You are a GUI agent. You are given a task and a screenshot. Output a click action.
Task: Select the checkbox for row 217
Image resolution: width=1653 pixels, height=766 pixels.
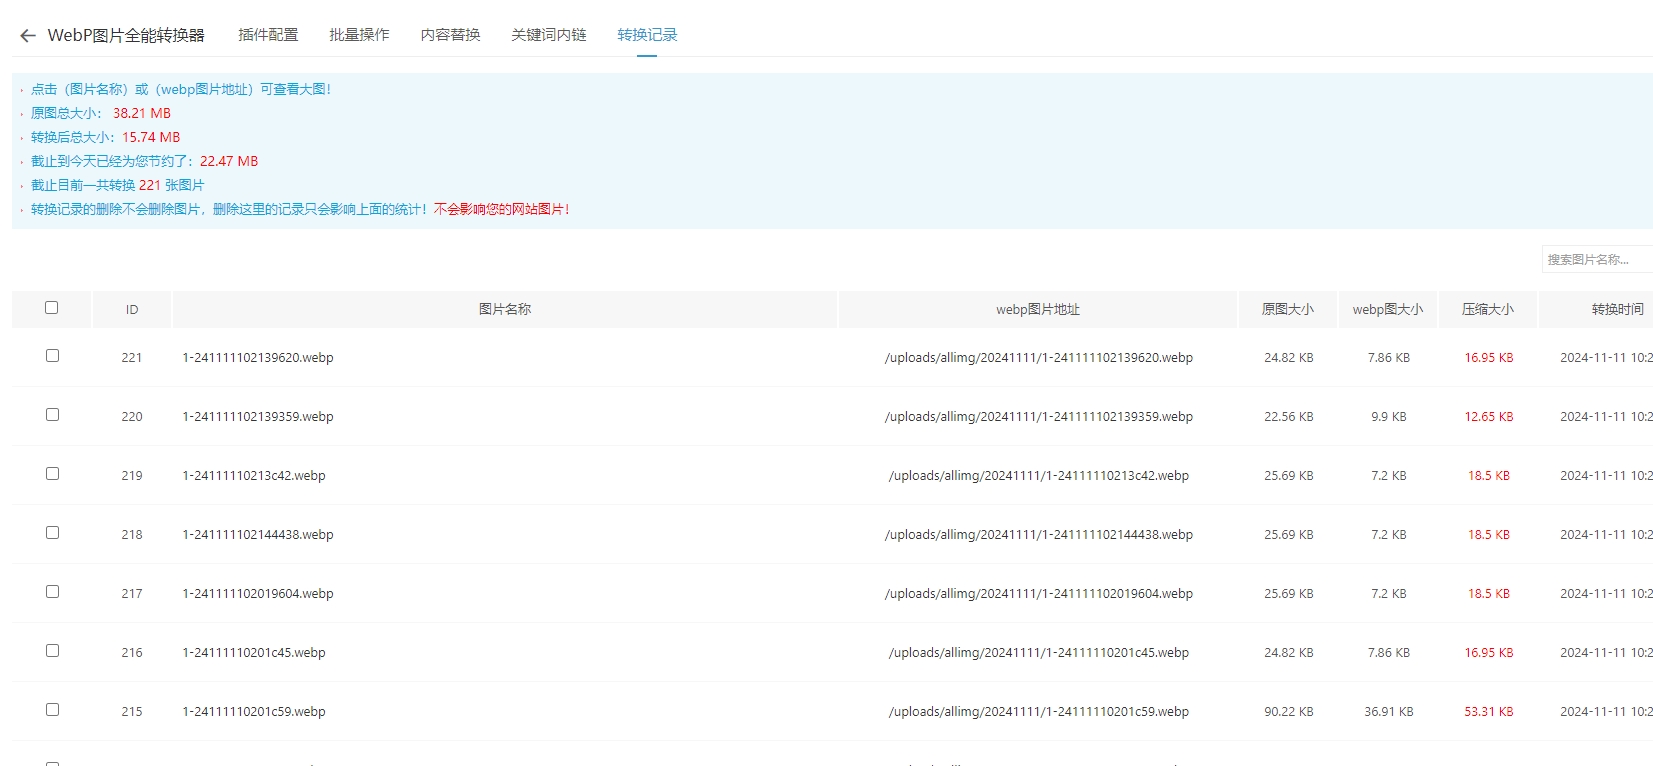pos(52,592)
